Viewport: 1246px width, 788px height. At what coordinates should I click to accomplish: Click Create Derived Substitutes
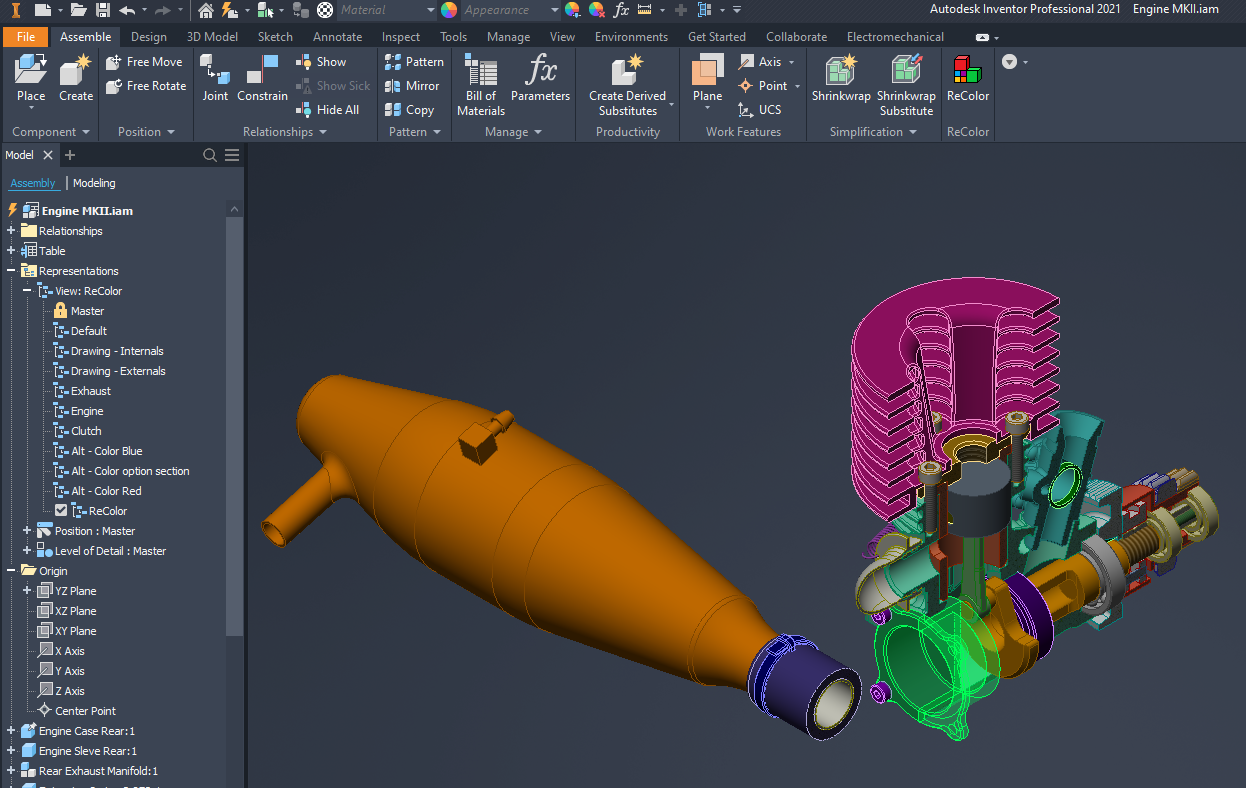(627, 84)
